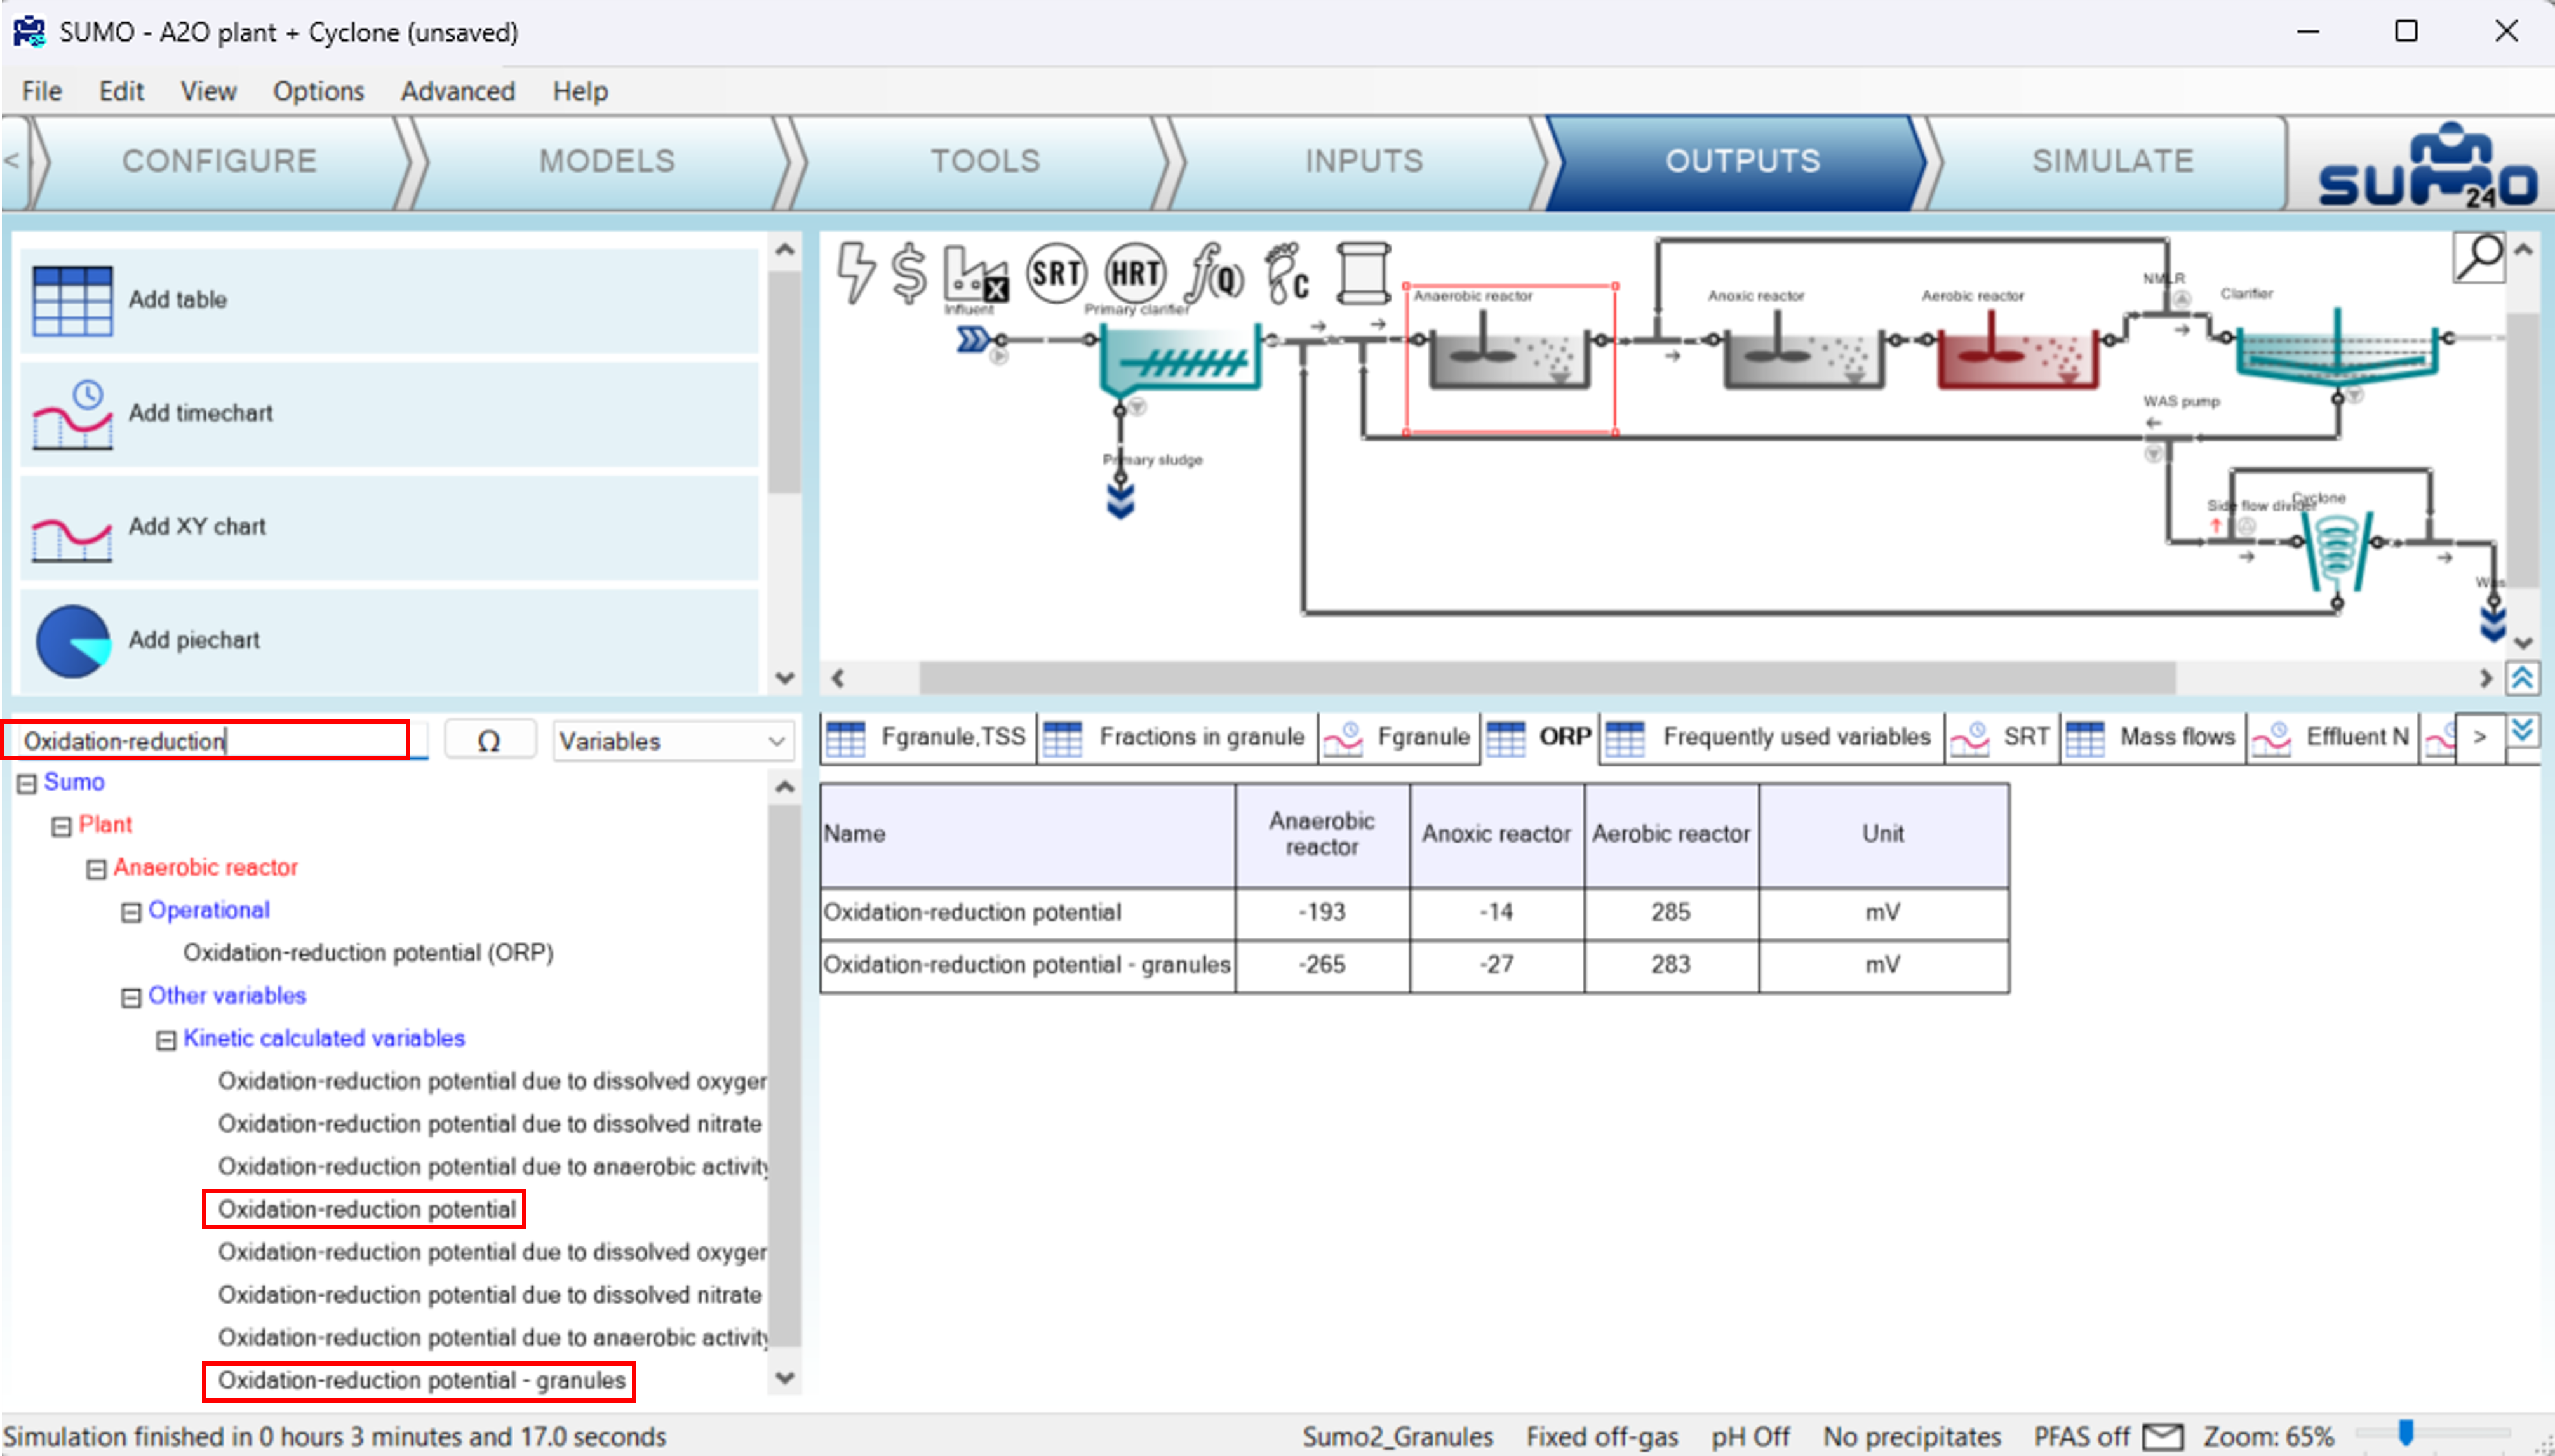The height and width of the screenshot is (1456, 2555).
Task: Click the Omega symbol button
Action: [489, 741]
